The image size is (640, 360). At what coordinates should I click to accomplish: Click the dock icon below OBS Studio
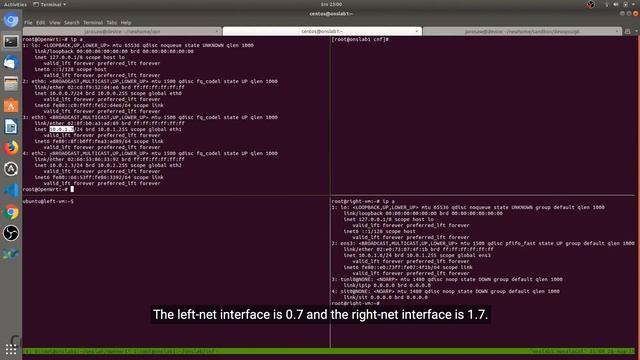(x=11, y=254)
